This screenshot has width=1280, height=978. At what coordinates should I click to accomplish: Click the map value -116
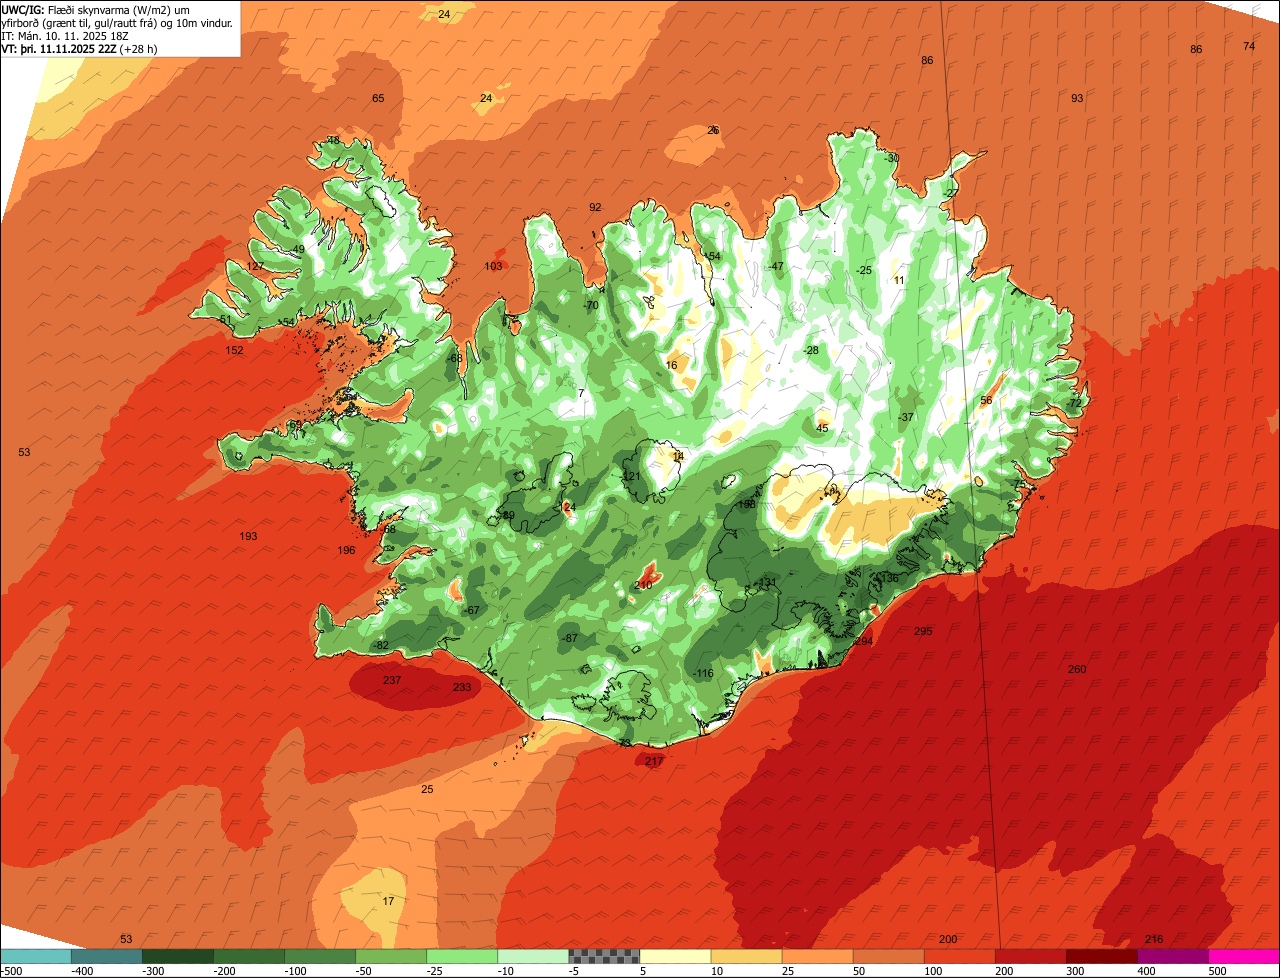pos(703,673)
